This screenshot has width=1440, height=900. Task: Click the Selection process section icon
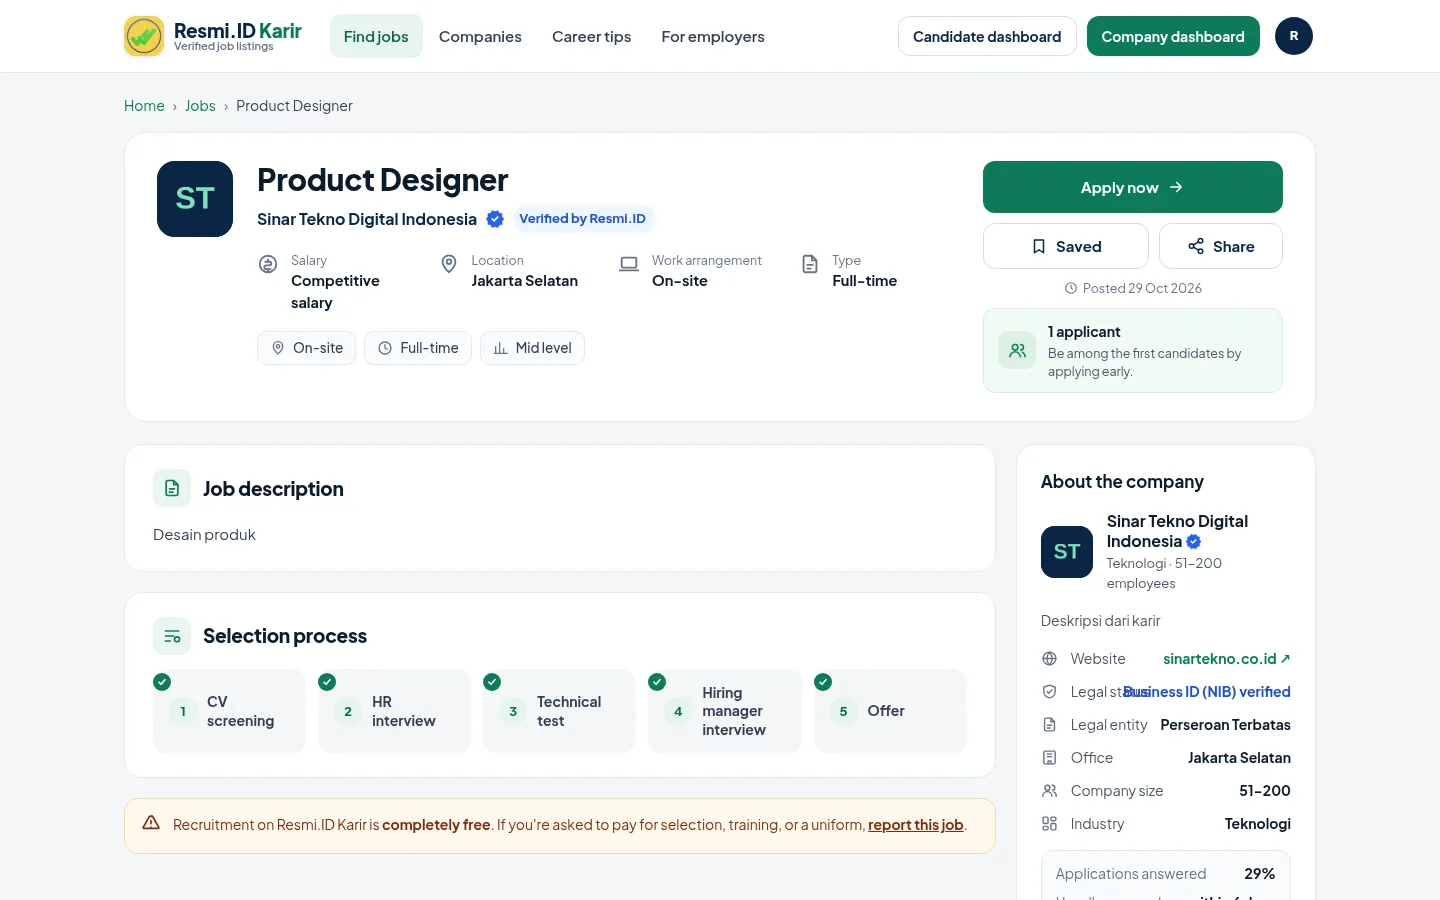click(172, 636)
